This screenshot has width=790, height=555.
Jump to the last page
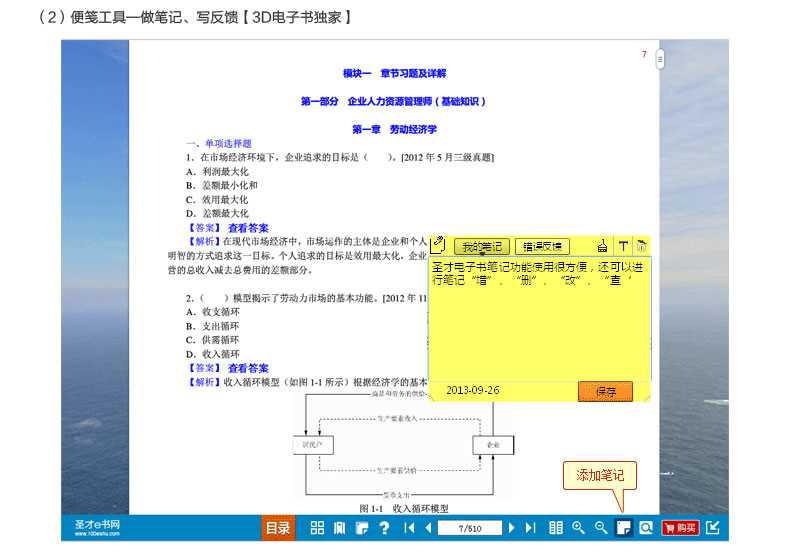pos(530,528)
